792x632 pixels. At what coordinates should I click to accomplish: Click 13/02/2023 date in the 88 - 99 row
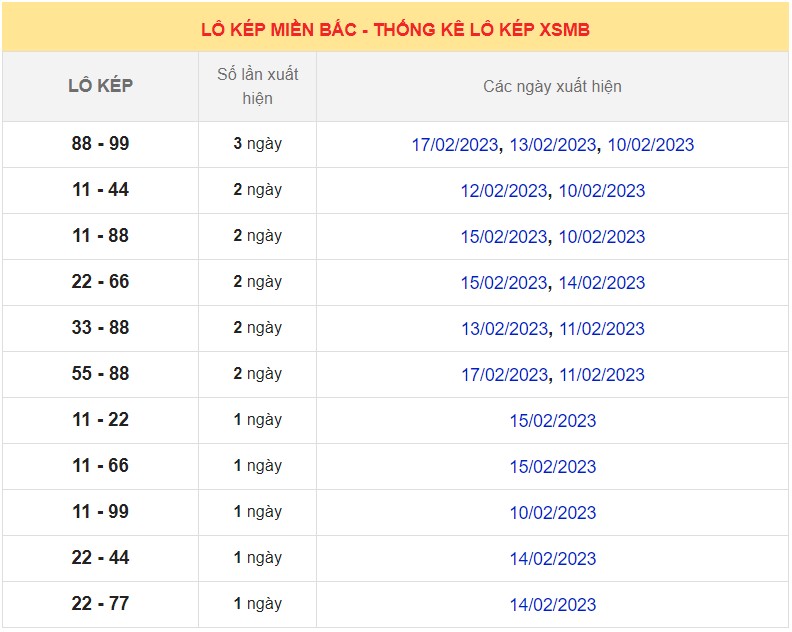click(x=552, y=145)
